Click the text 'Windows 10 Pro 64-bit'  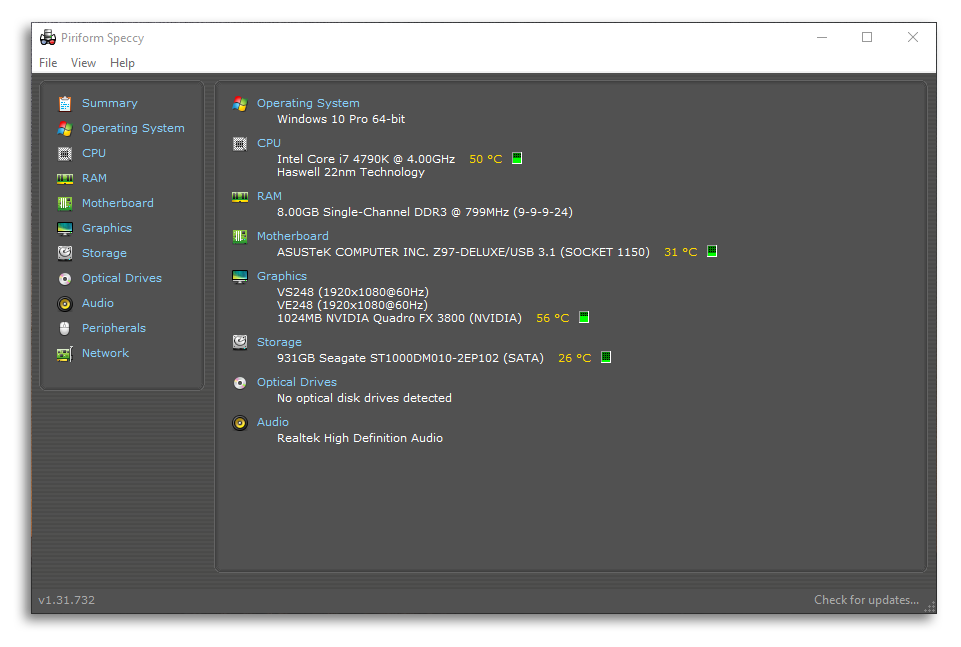coord(341,119)
